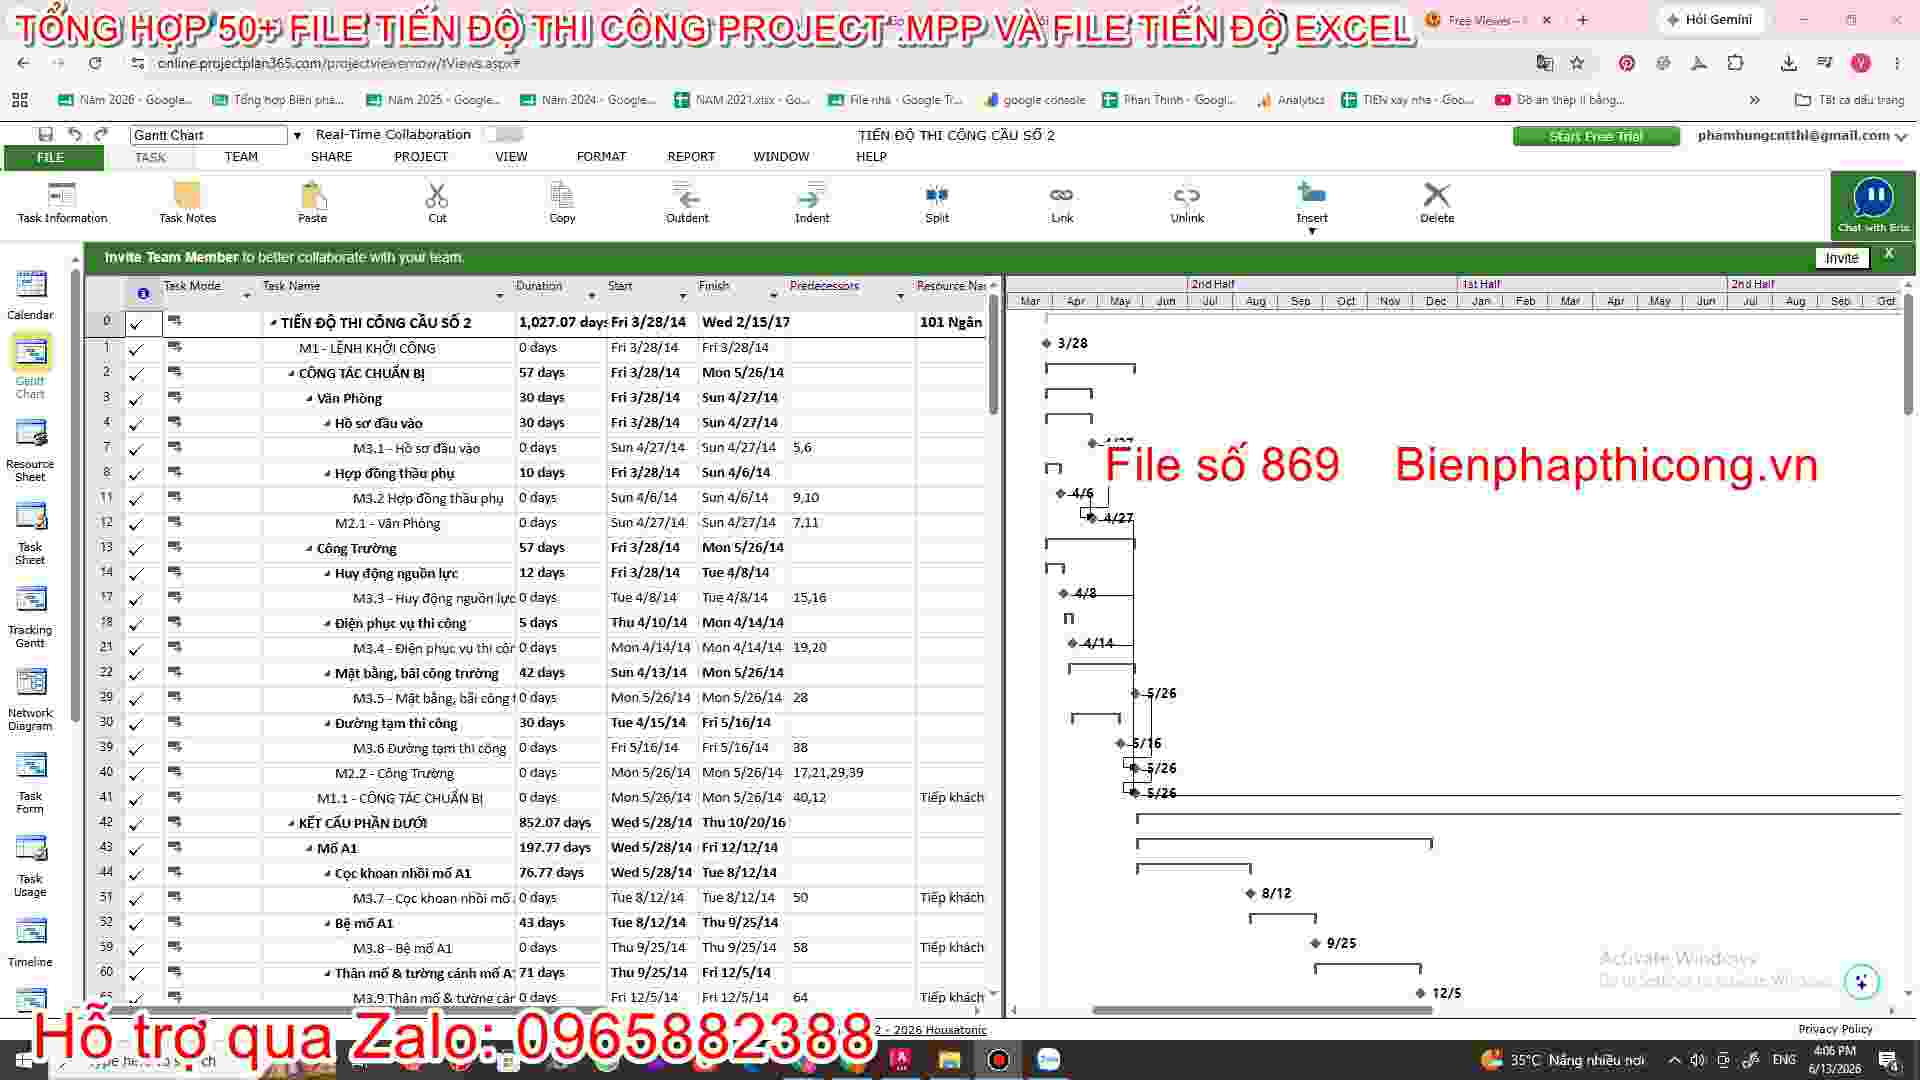The width and height of the screenshot is (1920, 1080).
Task: Open Calendar view in sidebar
Action: click(x=30, y=285)
